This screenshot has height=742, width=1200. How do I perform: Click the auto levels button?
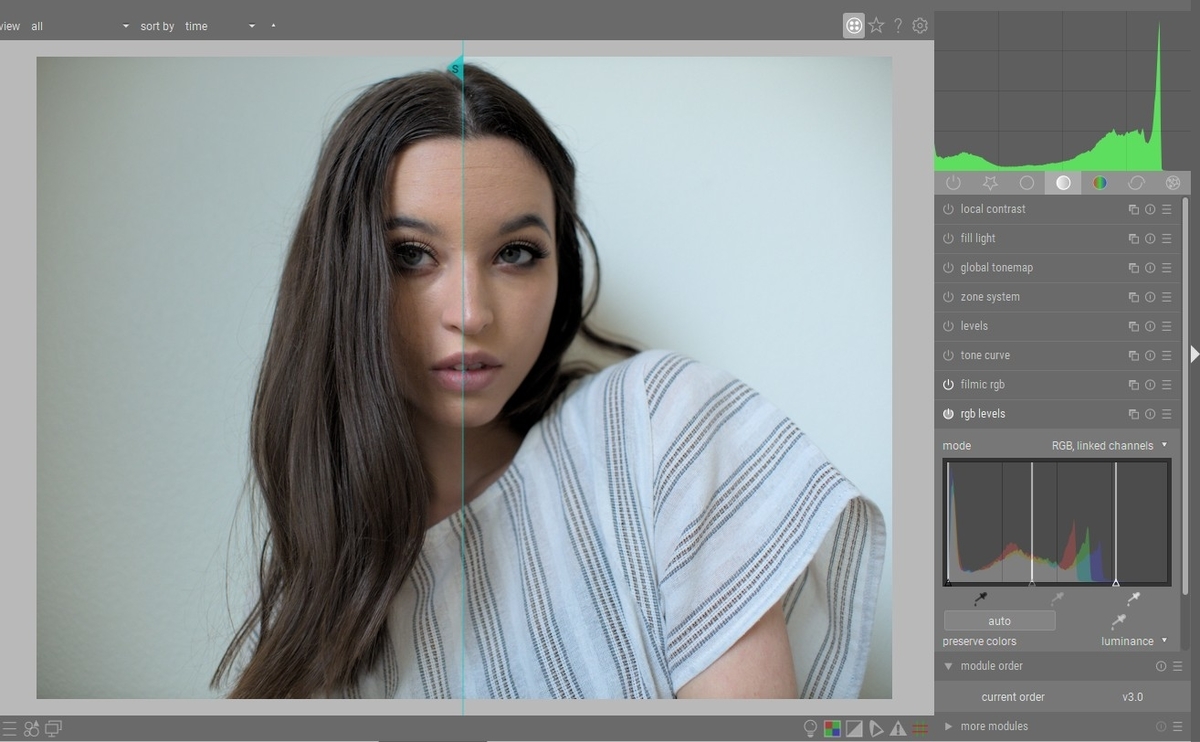[999, 621]
